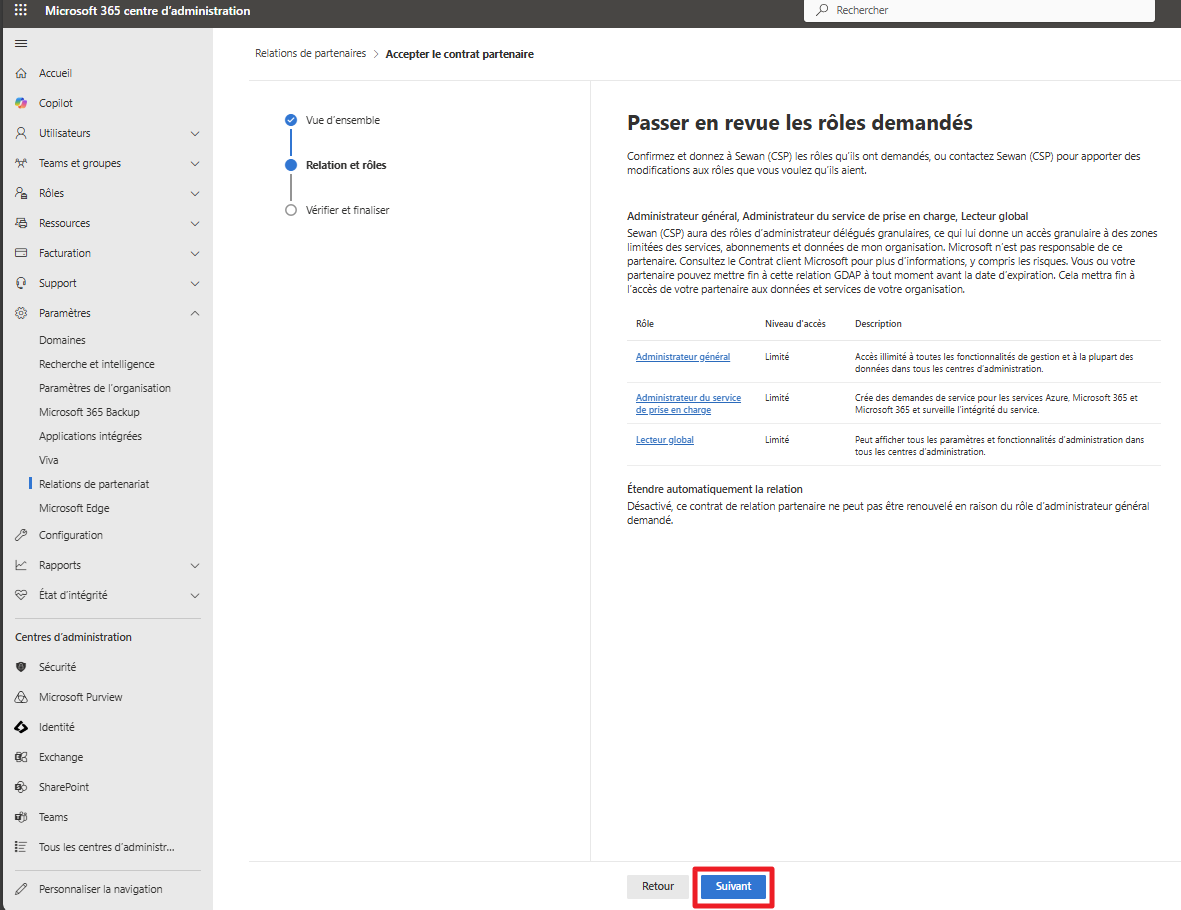
Task: Click the Support headset icon
Action: [x=21, y=283]
